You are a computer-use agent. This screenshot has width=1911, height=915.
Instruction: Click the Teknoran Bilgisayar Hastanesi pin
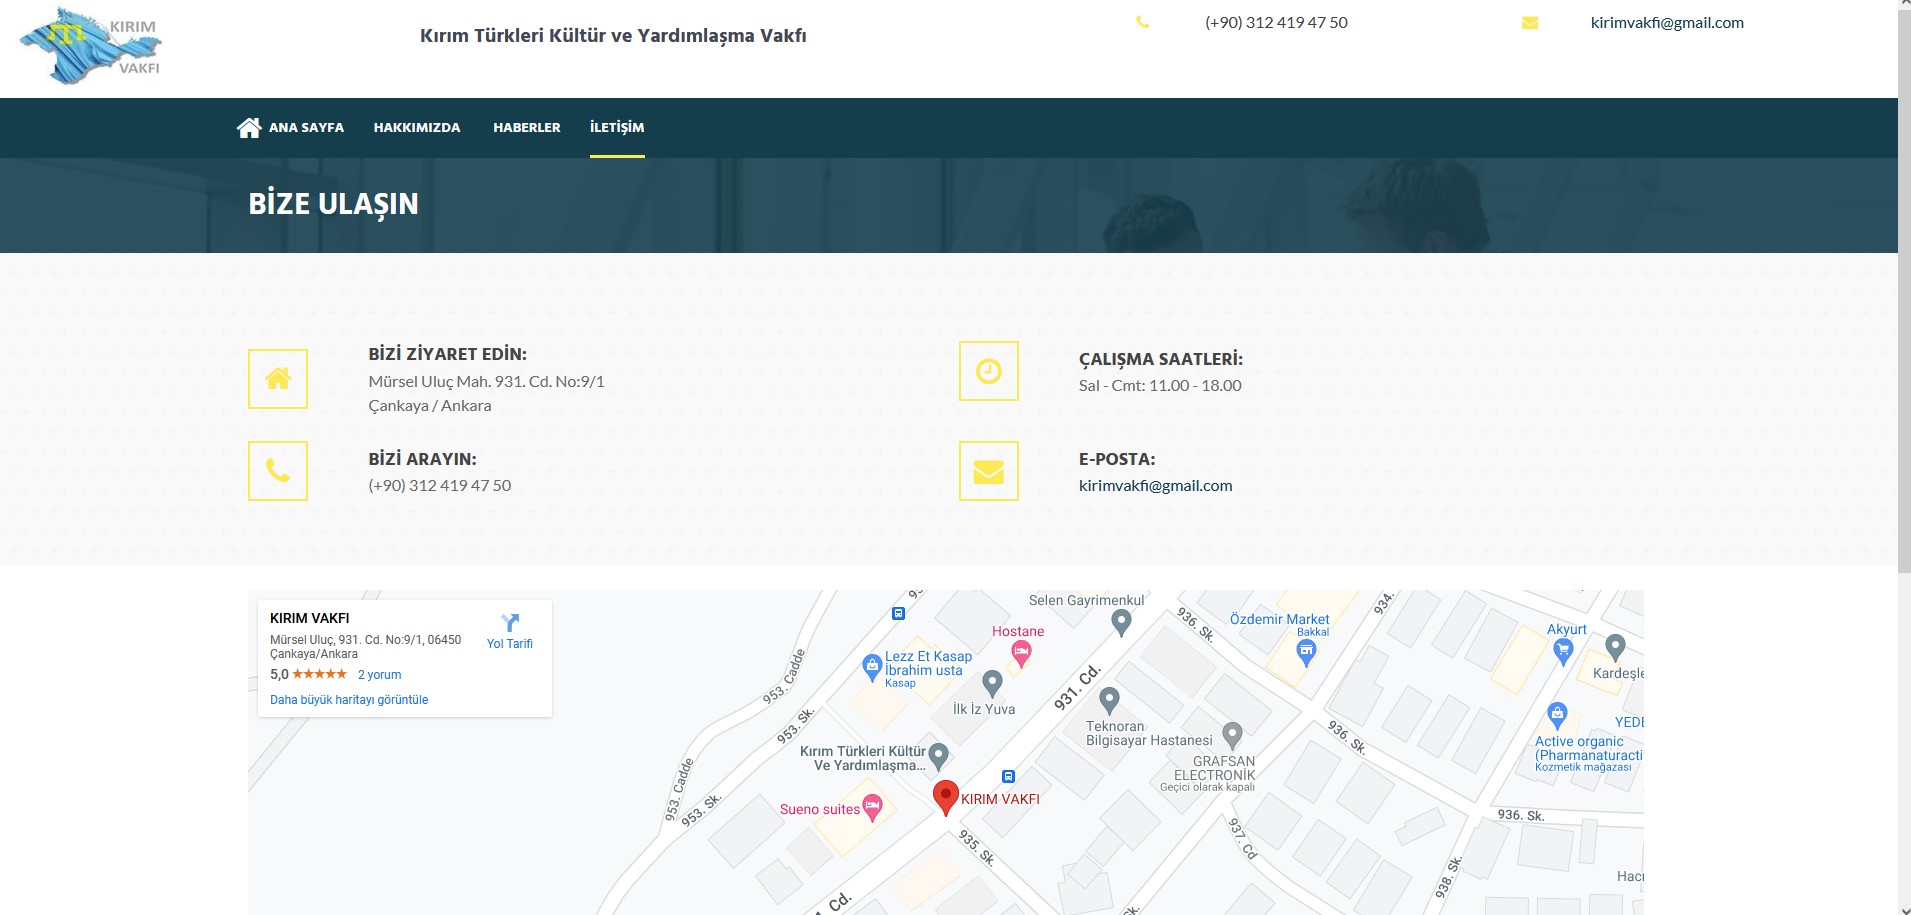pyautogui.click(x=1109, y=700)
